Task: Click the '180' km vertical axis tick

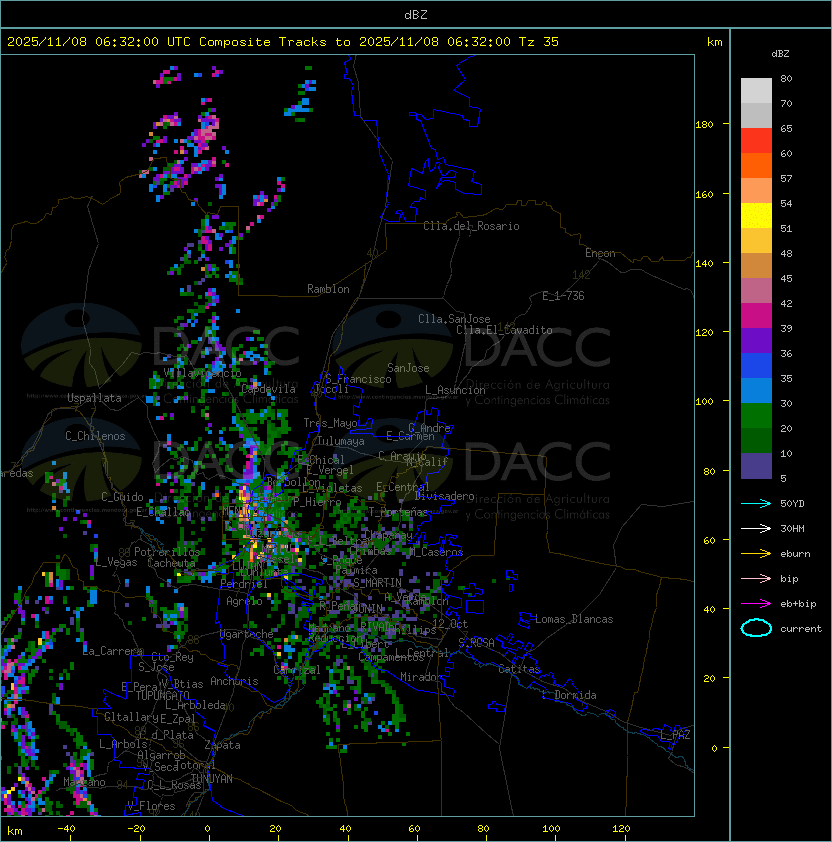Action: (x=704, y=125)
